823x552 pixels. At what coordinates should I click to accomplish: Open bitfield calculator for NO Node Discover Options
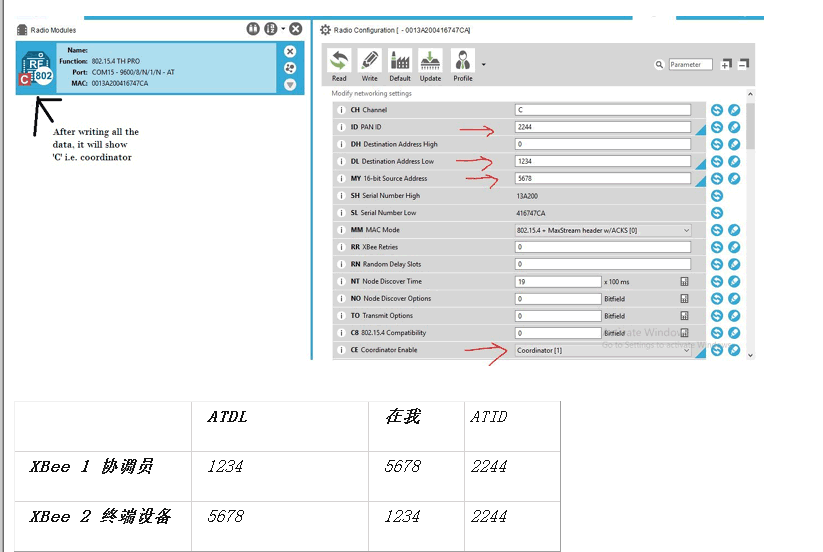[684, 299]
